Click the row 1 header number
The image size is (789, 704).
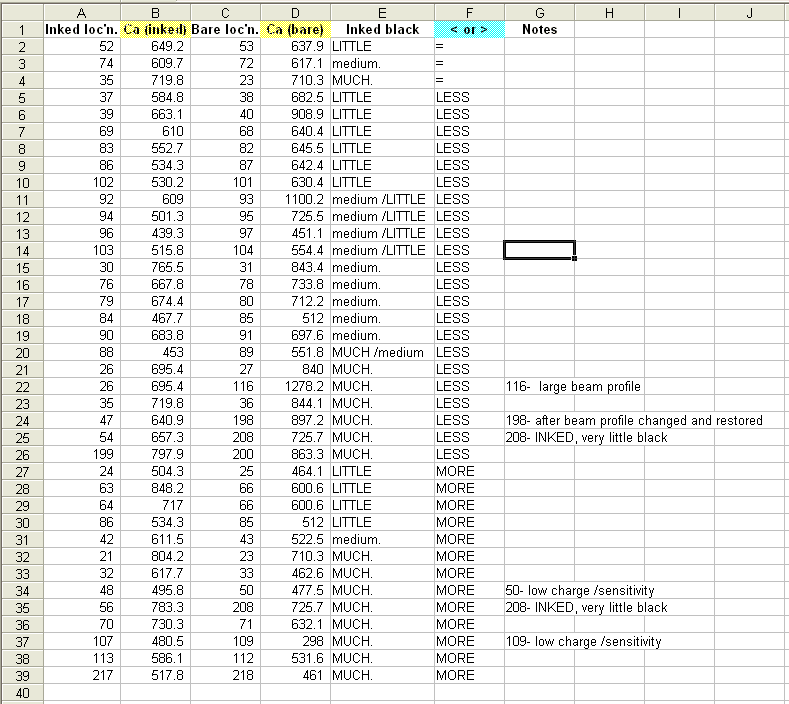[20, 29]
